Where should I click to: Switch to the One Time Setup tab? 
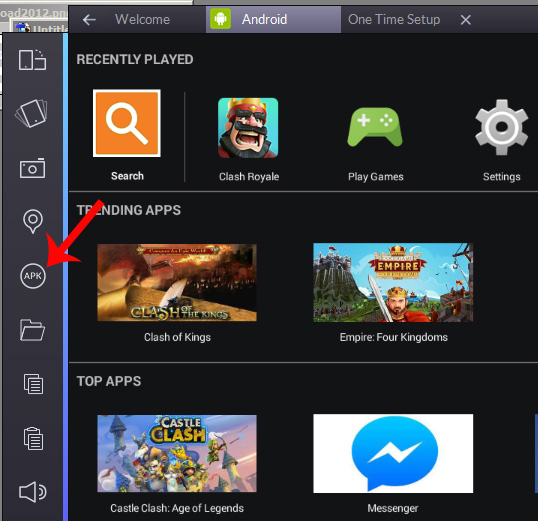pos(394,19)
